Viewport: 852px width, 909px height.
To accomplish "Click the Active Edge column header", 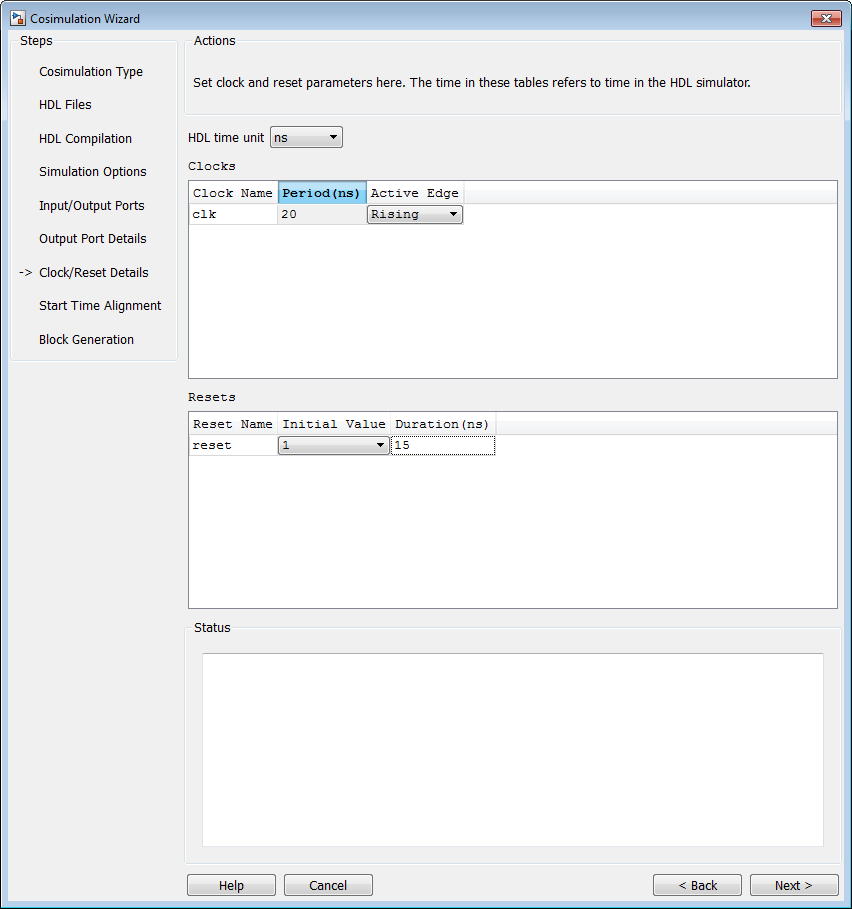I will tap(415, 193).
